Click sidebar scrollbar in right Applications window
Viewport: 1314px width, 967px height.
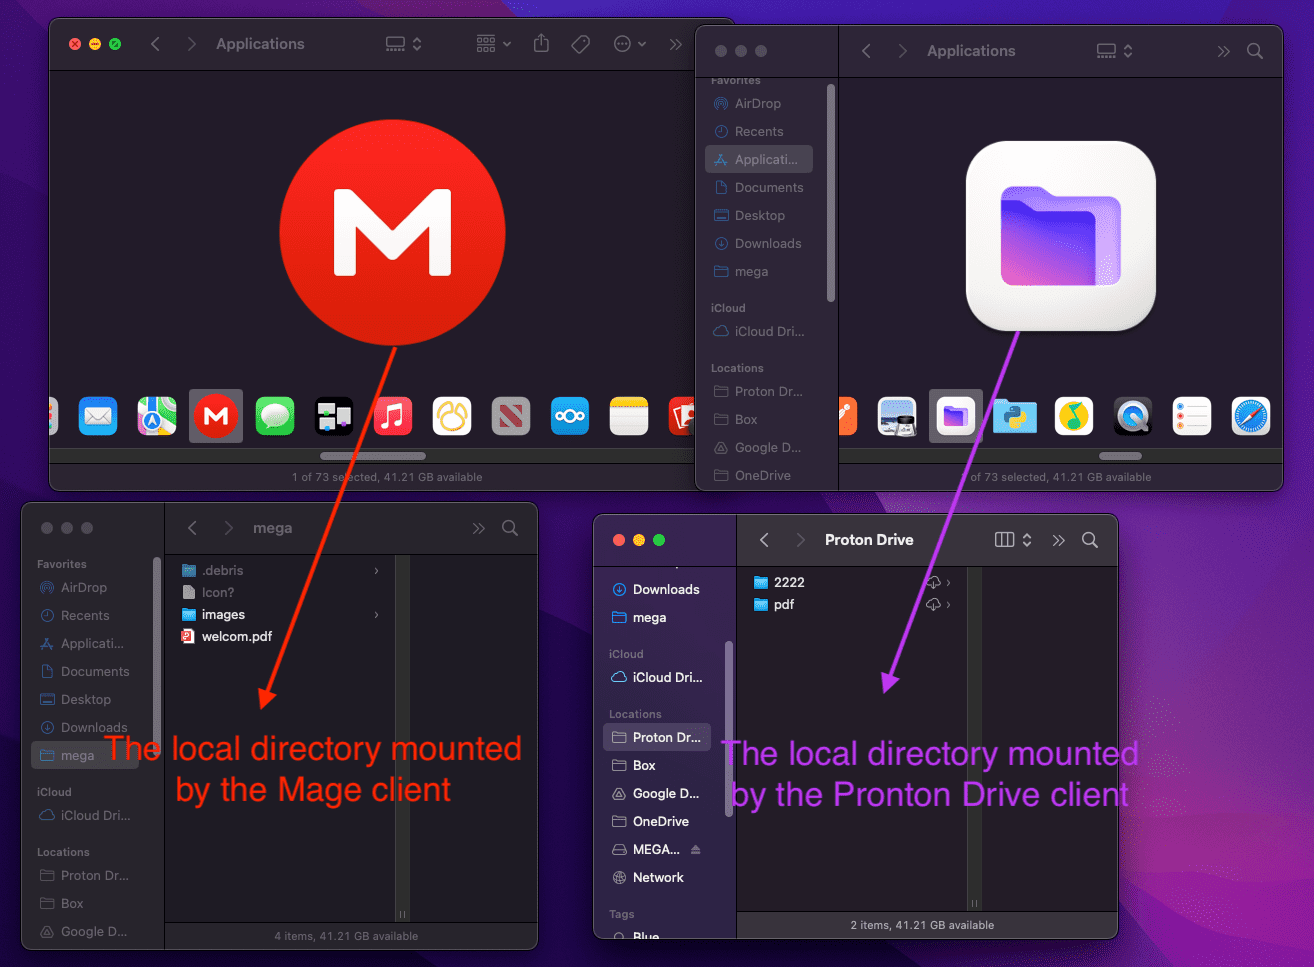tap(831, 193)
